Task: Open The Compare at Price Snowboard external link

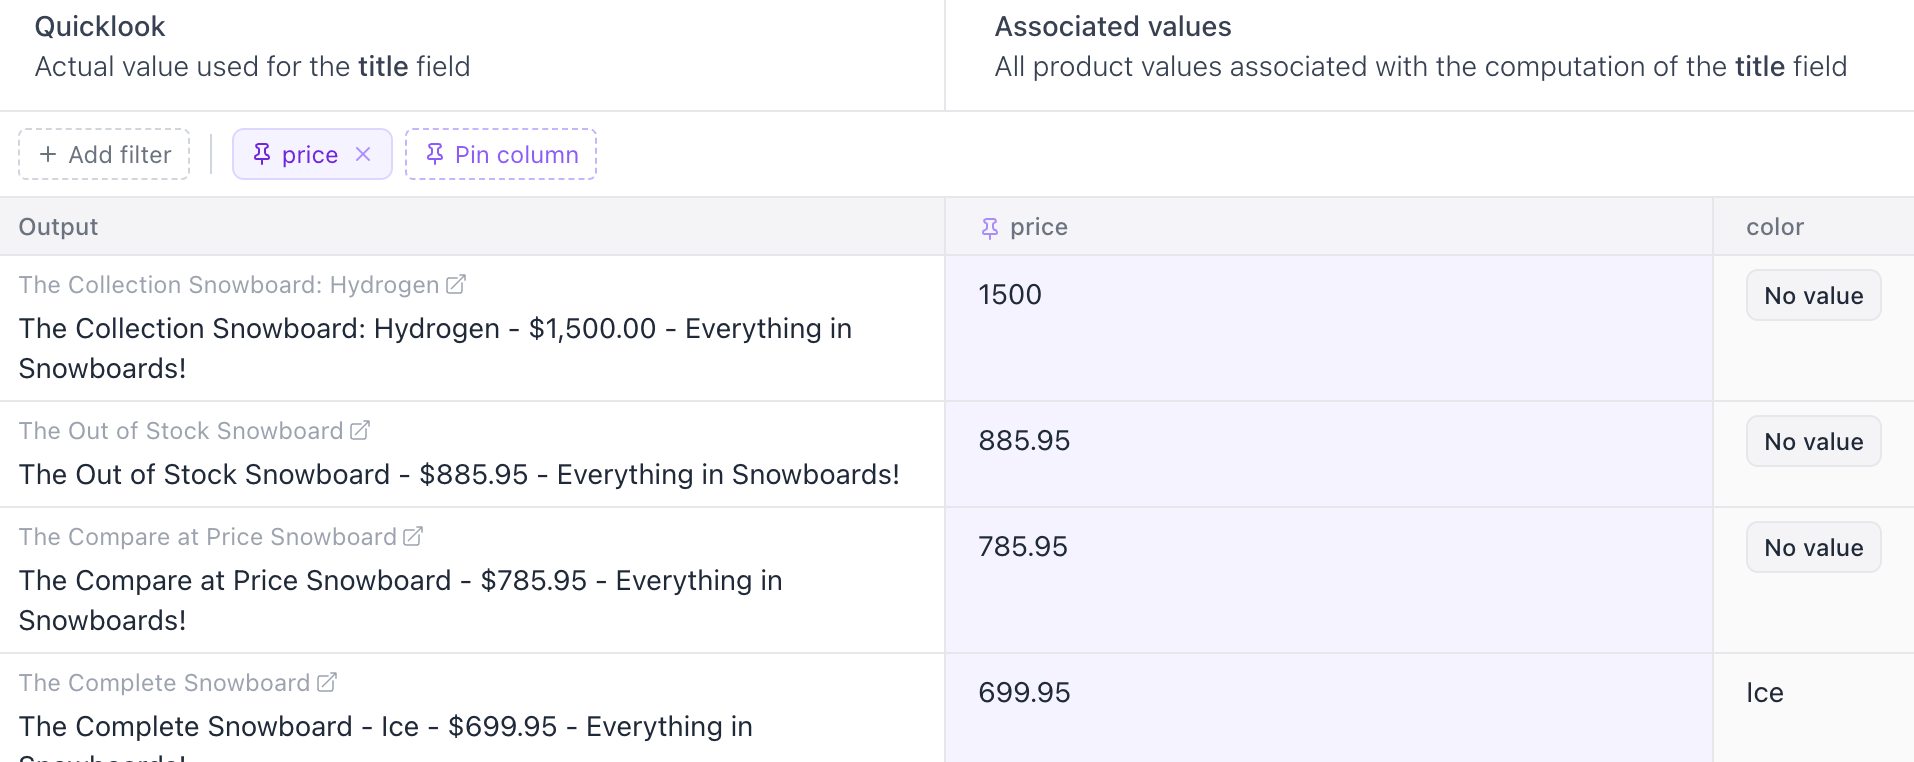Action: tap(412, 535)
